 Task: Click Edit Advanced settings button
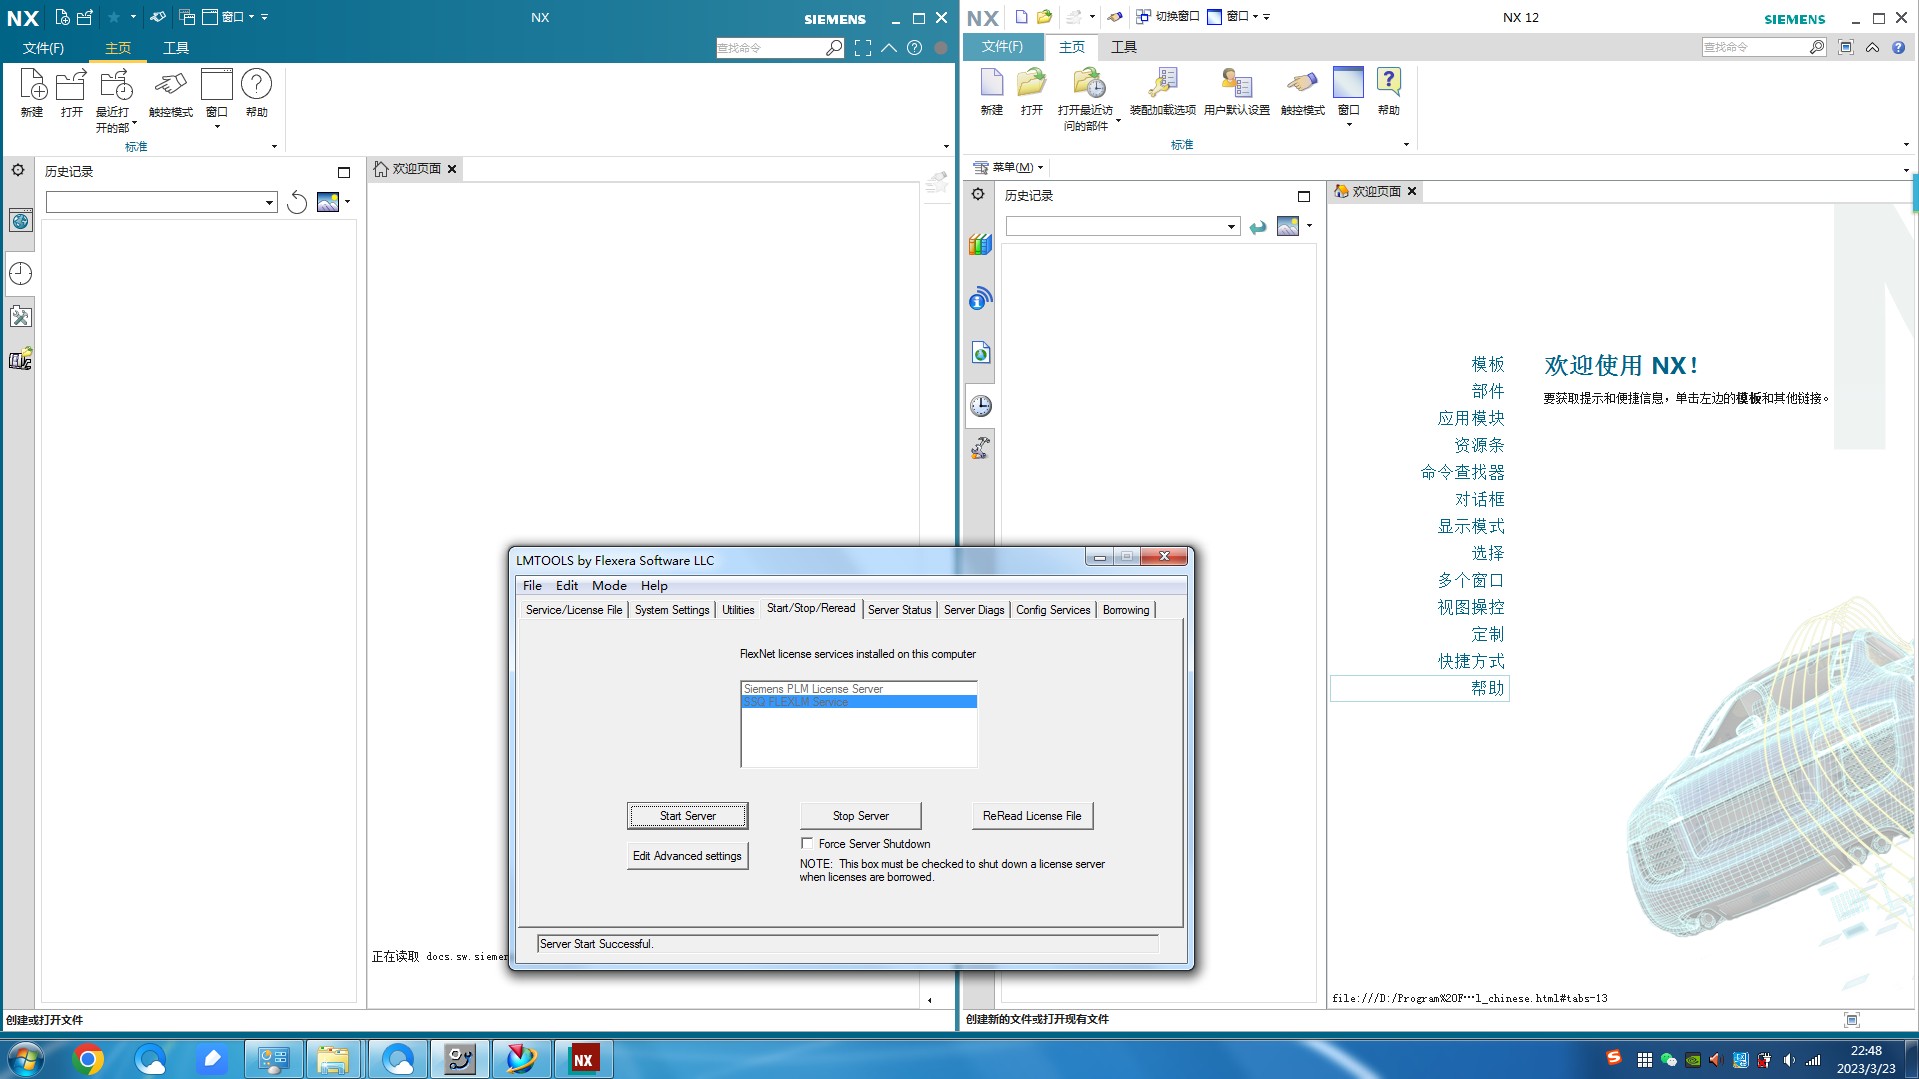pos(688,856)
